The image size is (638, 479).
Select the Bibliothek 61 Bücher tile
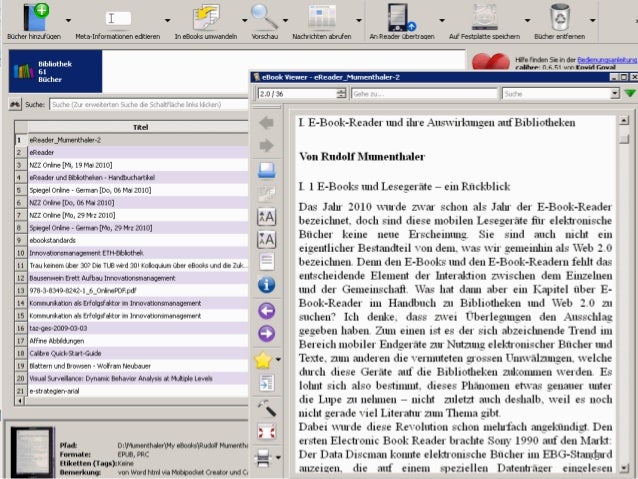click(55, 71)
